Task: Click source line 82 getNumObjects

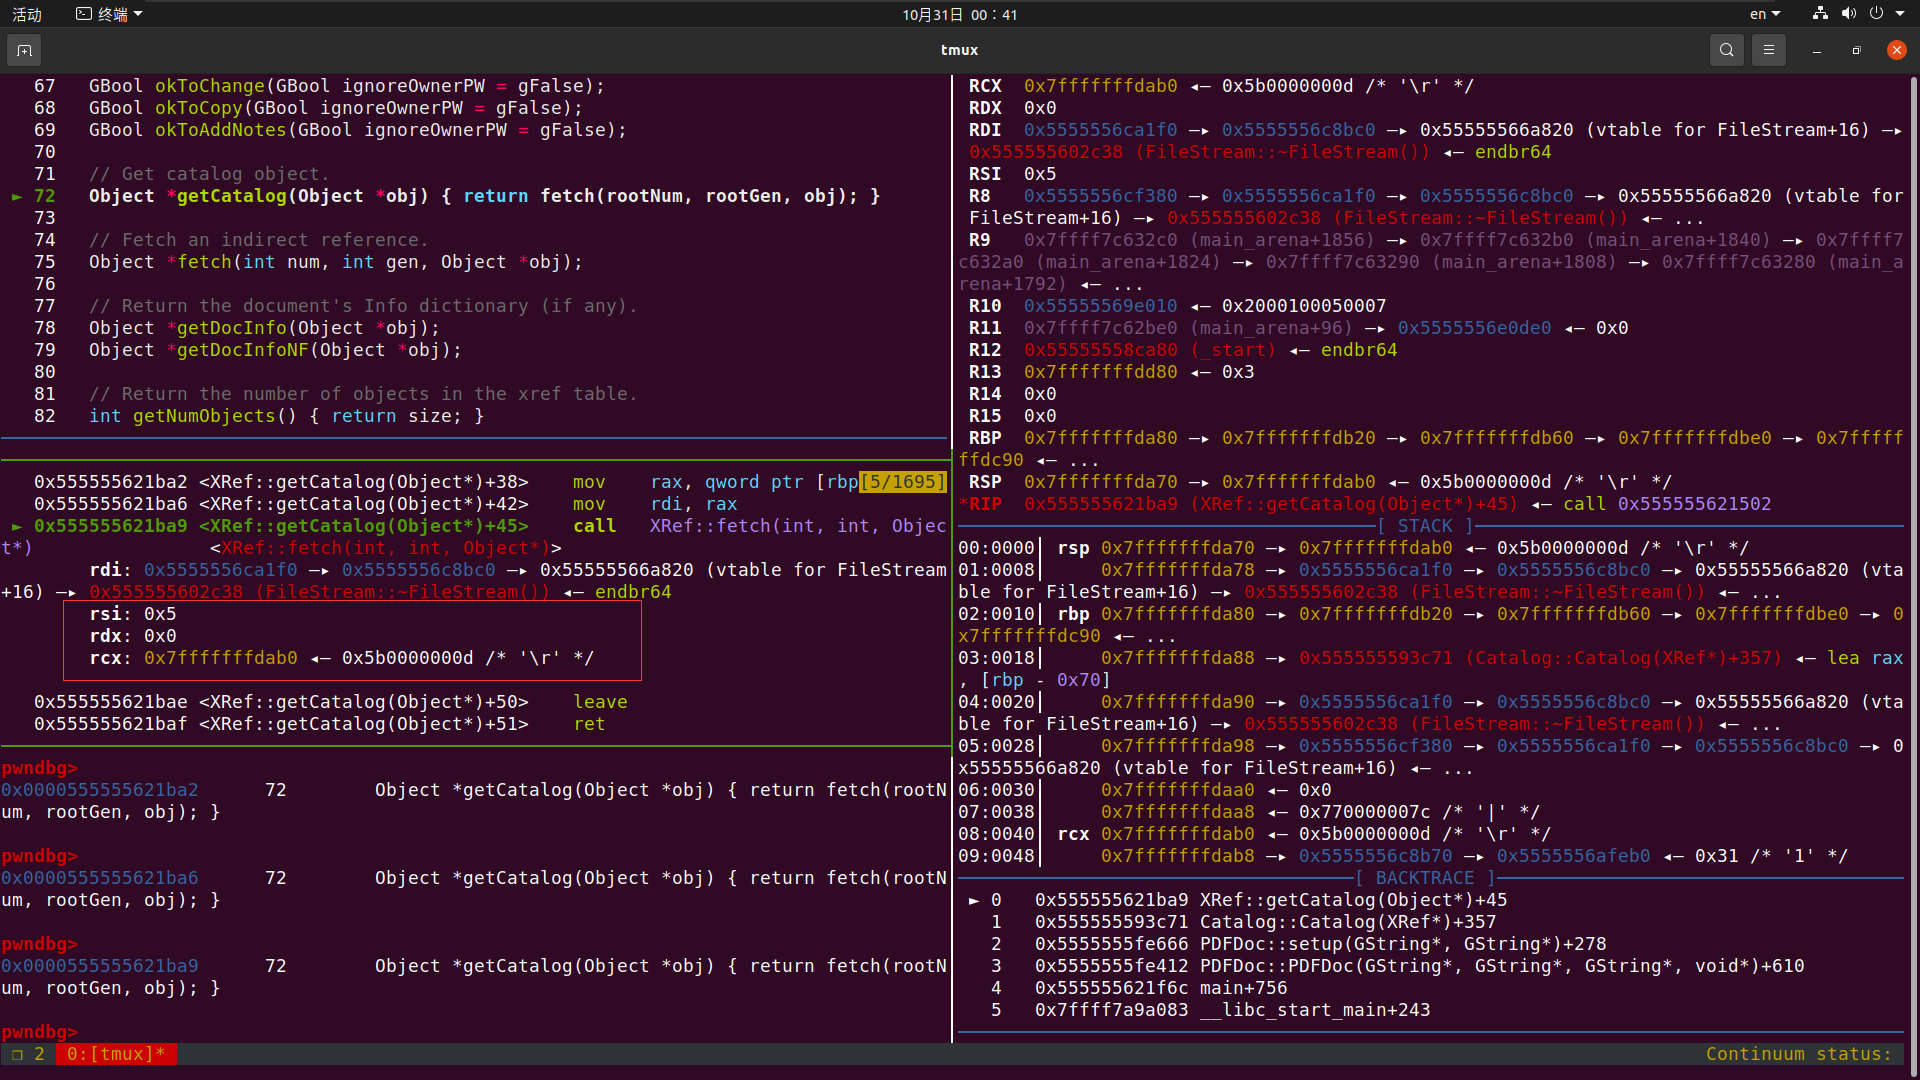Action: (x=286, y=416)
